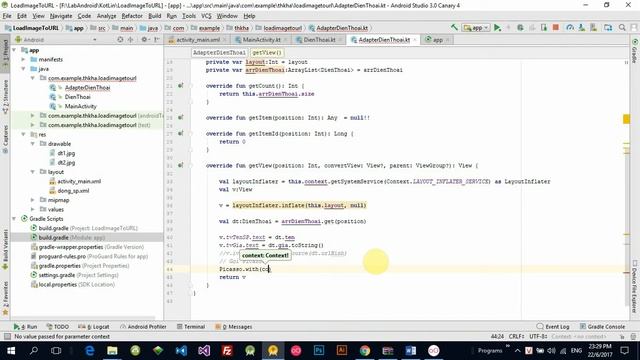Click the Search Everywhere magnifier icon
This screenshot has height=360, width=640.
(622, 27)
